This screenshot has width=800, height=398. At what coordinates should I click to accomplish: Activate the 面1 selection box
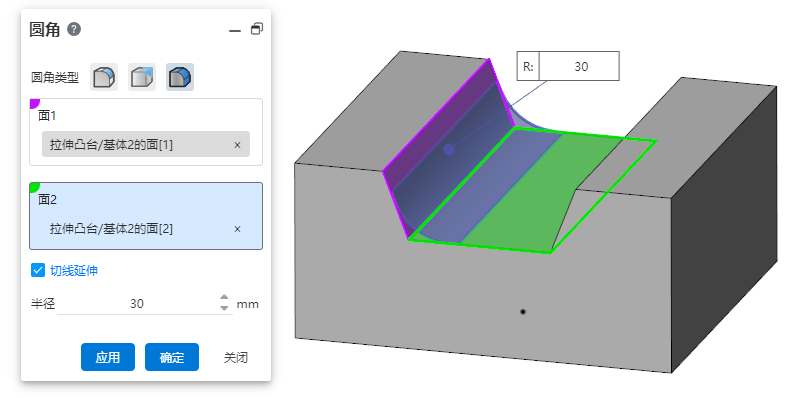tap(146, 132)
